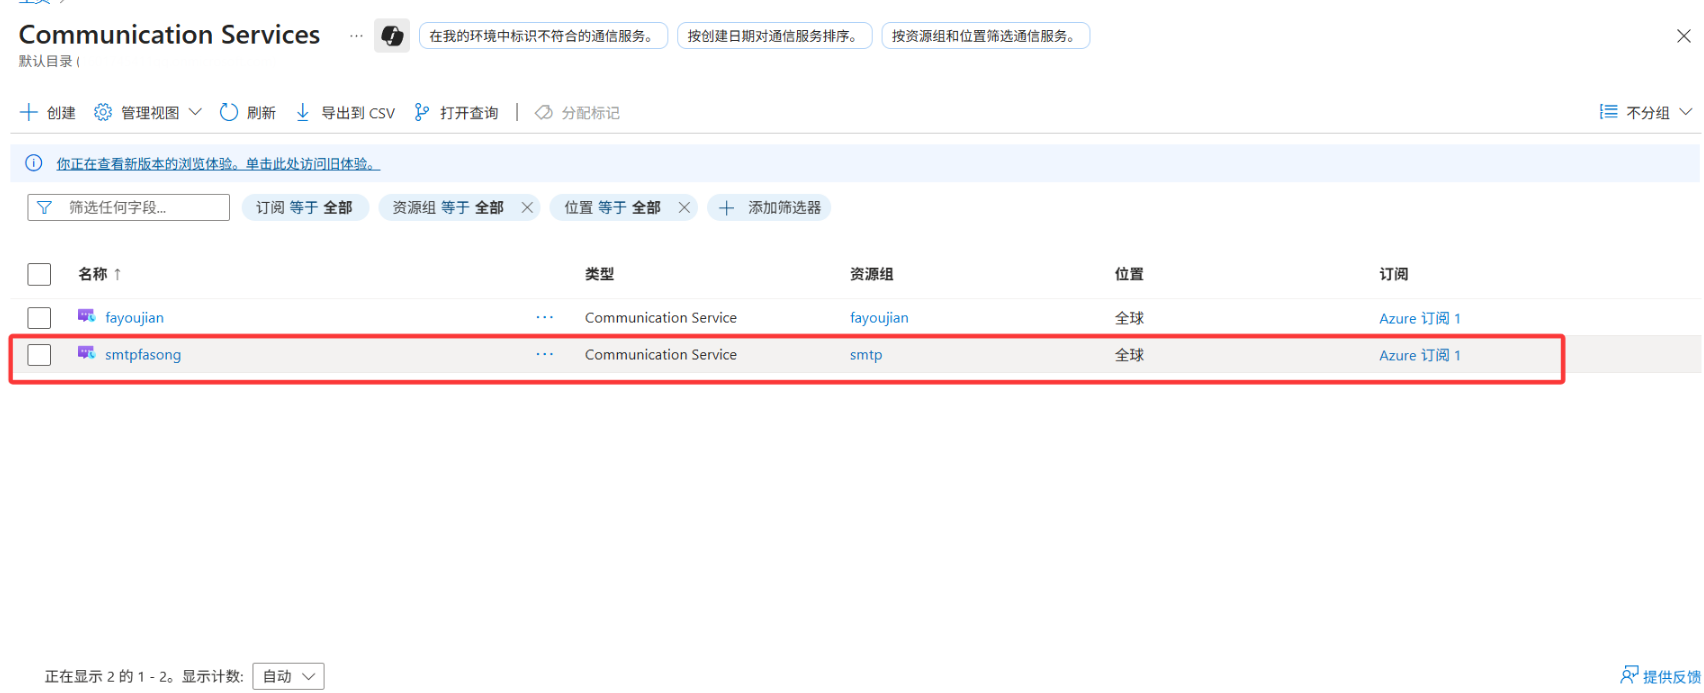Click the 筛选任何字段 filter input
1704x693 pixels.
[129, 208]
